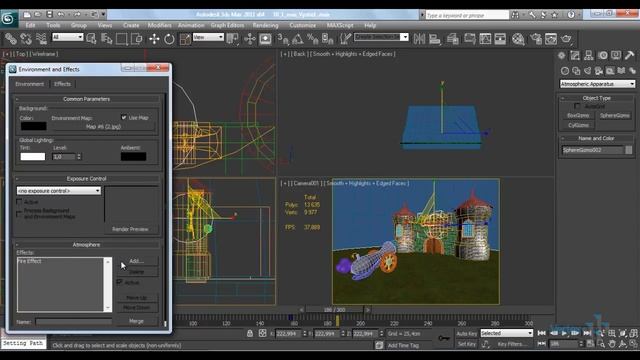Toggle the Set Key button

point(467,344)
